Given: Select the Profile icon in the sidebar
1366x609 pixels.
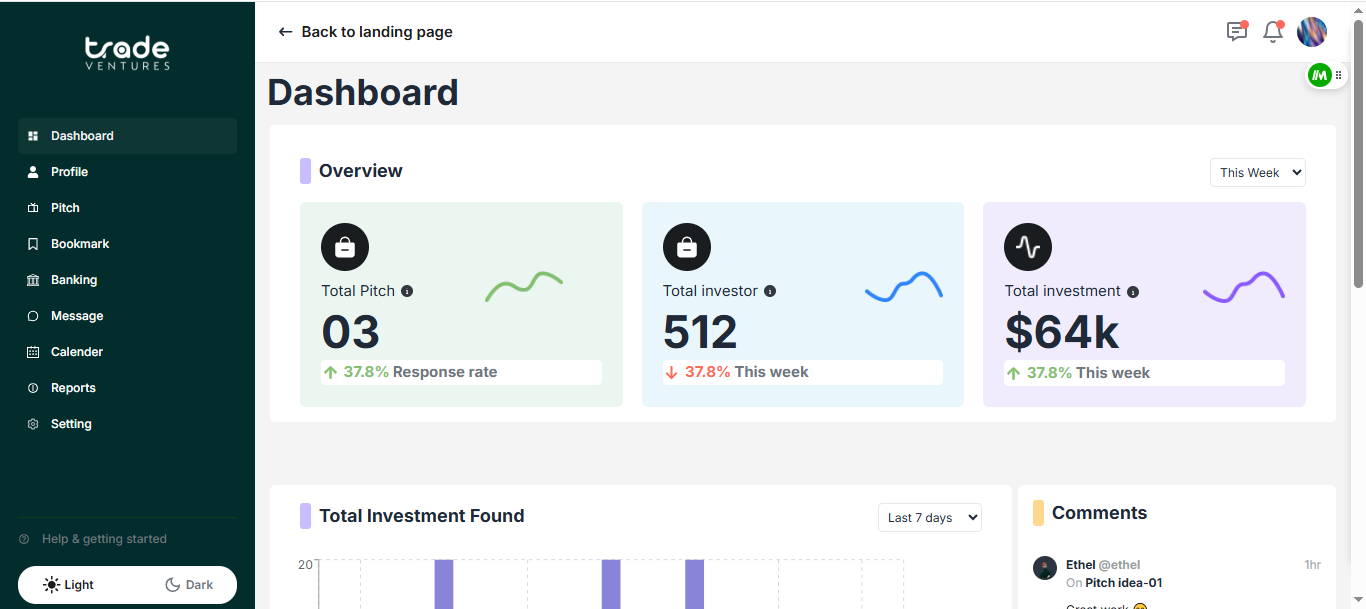Looking at the screenshot, I should 33,171.
